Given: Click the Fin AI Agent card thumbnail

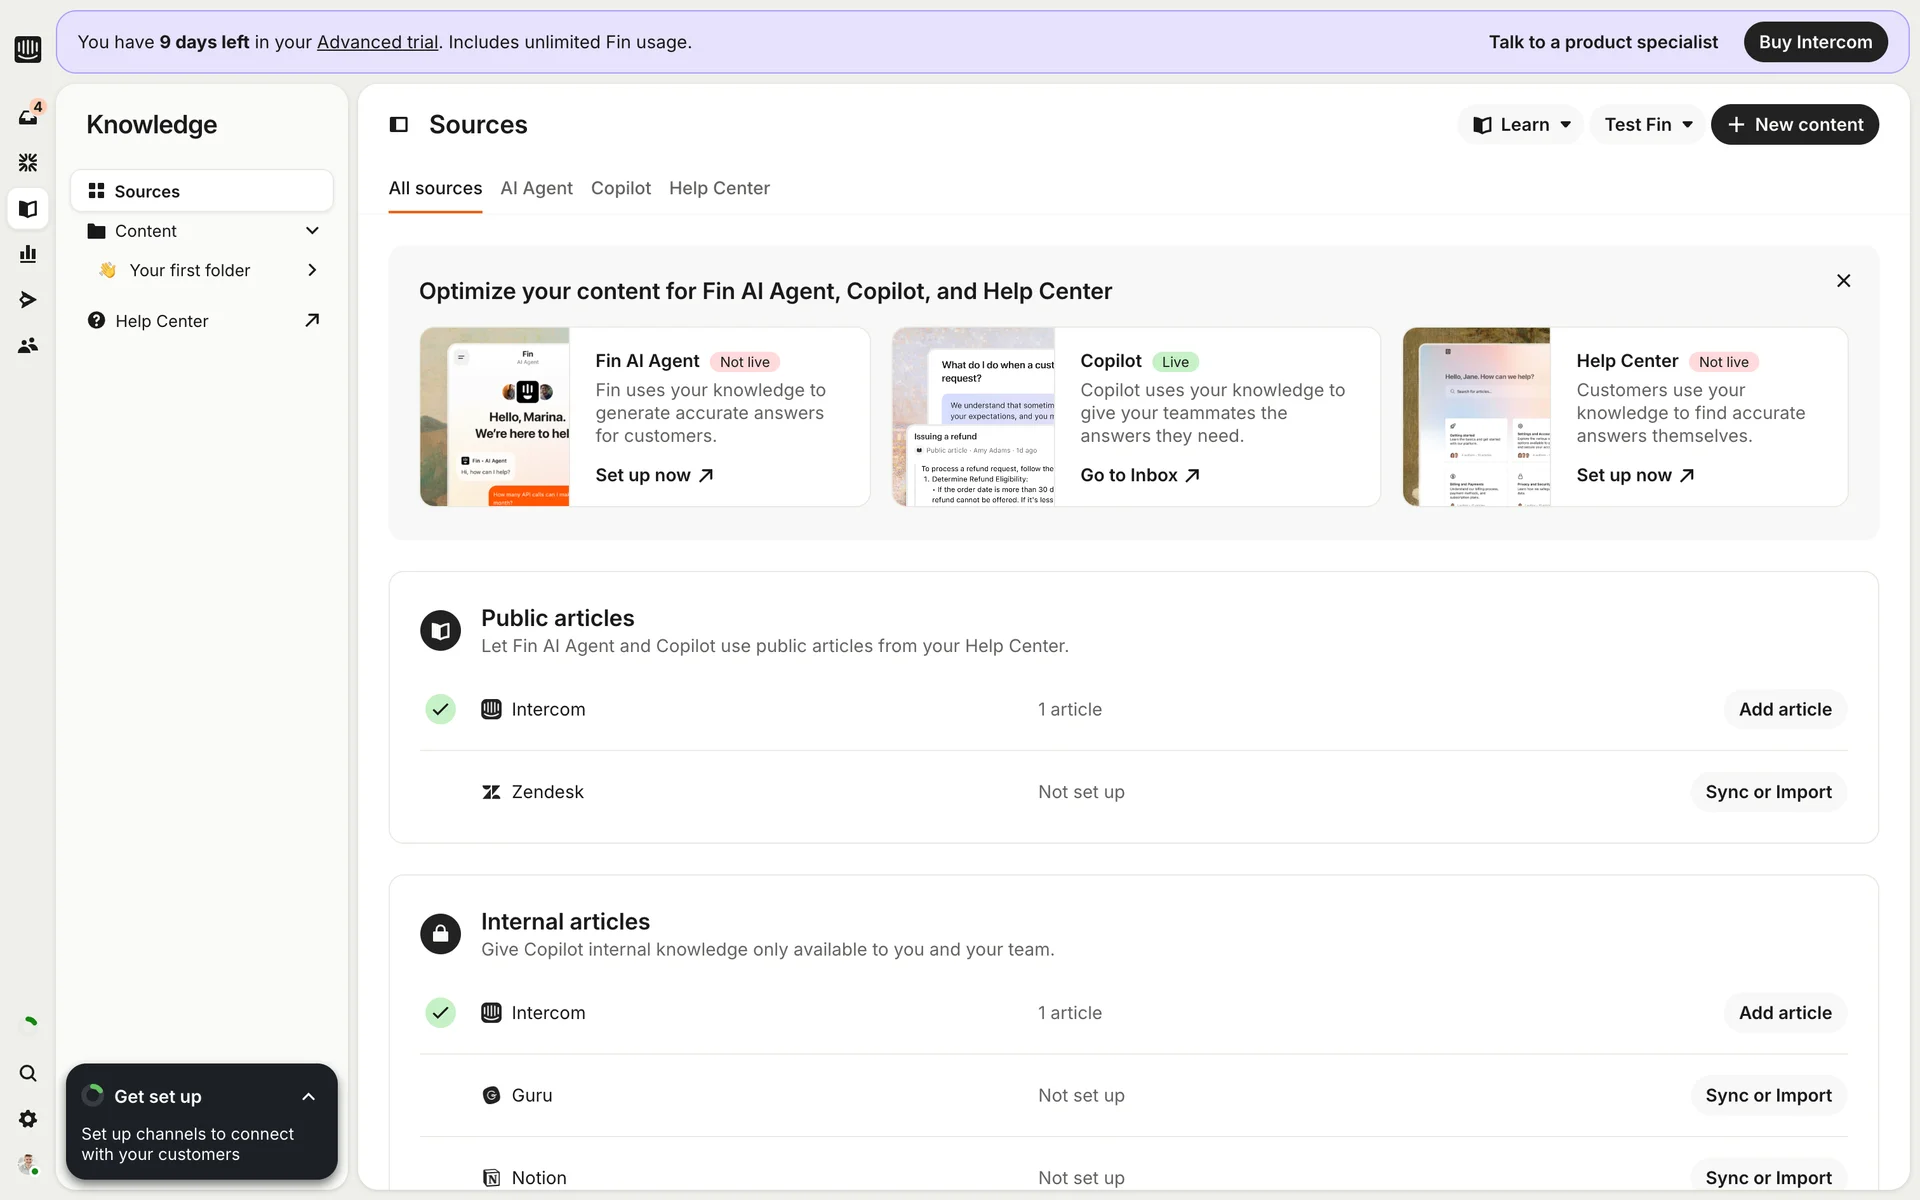Looking at the screenshot, I should (x=495, y=417).
